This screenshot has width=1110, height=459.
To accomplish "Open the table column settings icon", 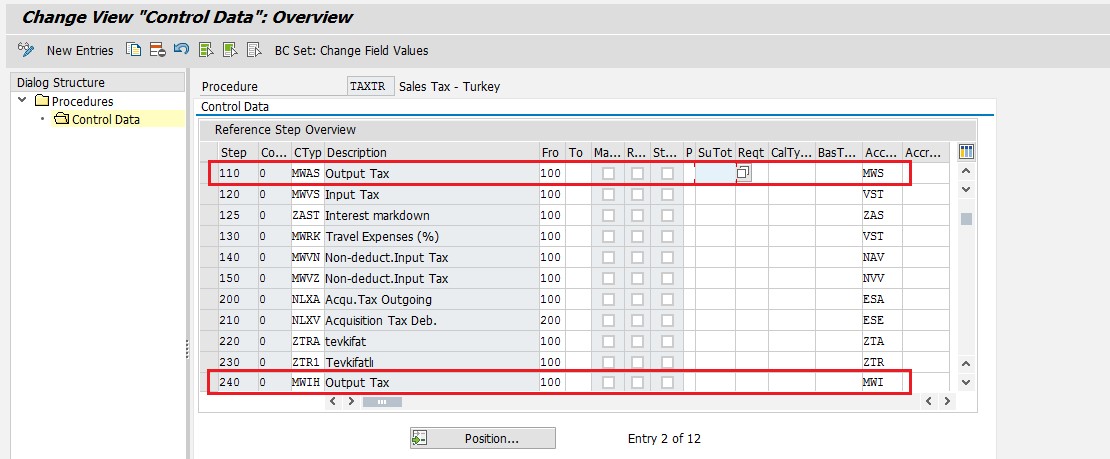I will pos(966,152).
